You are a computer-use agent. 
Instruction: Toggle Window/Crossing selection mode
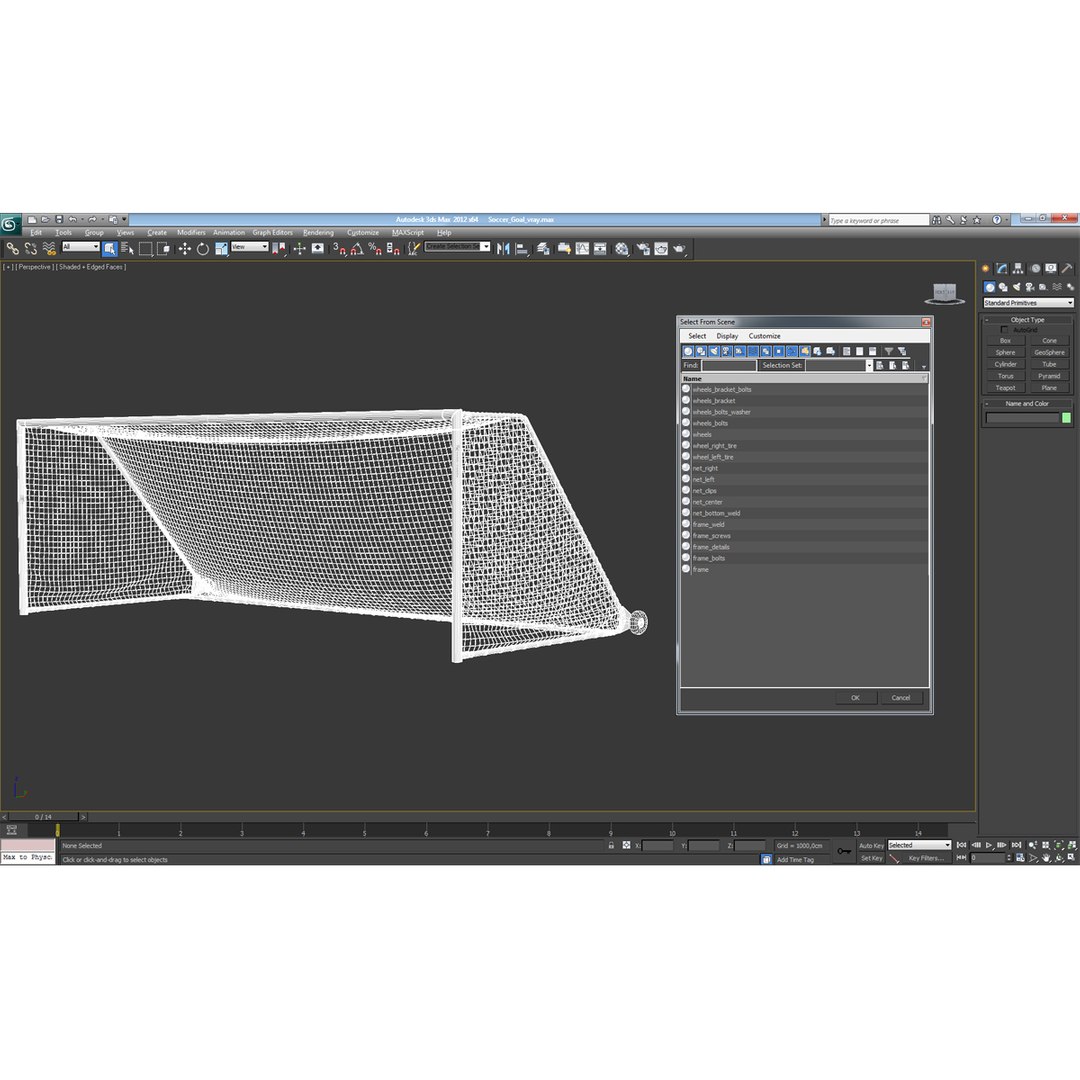(x=163, y=249)
